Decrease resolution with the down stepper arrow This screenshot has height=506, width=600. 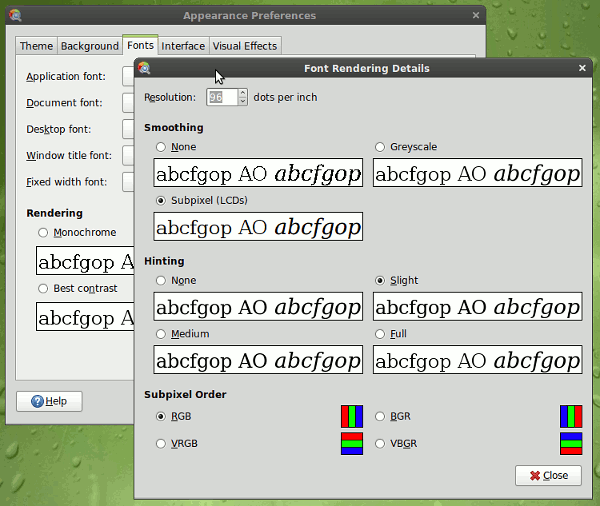tap(243, 101)
